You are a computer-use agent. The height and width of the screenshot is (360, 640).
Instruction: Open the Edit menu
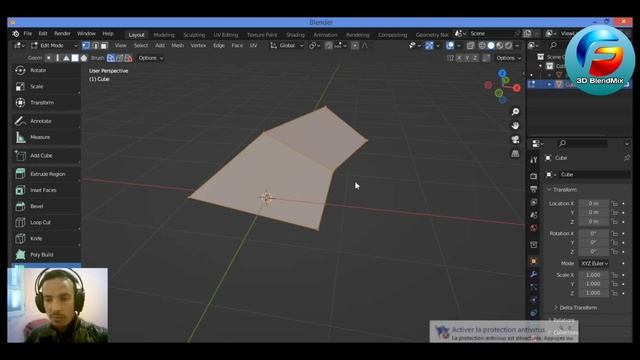(x=43, y=33)
